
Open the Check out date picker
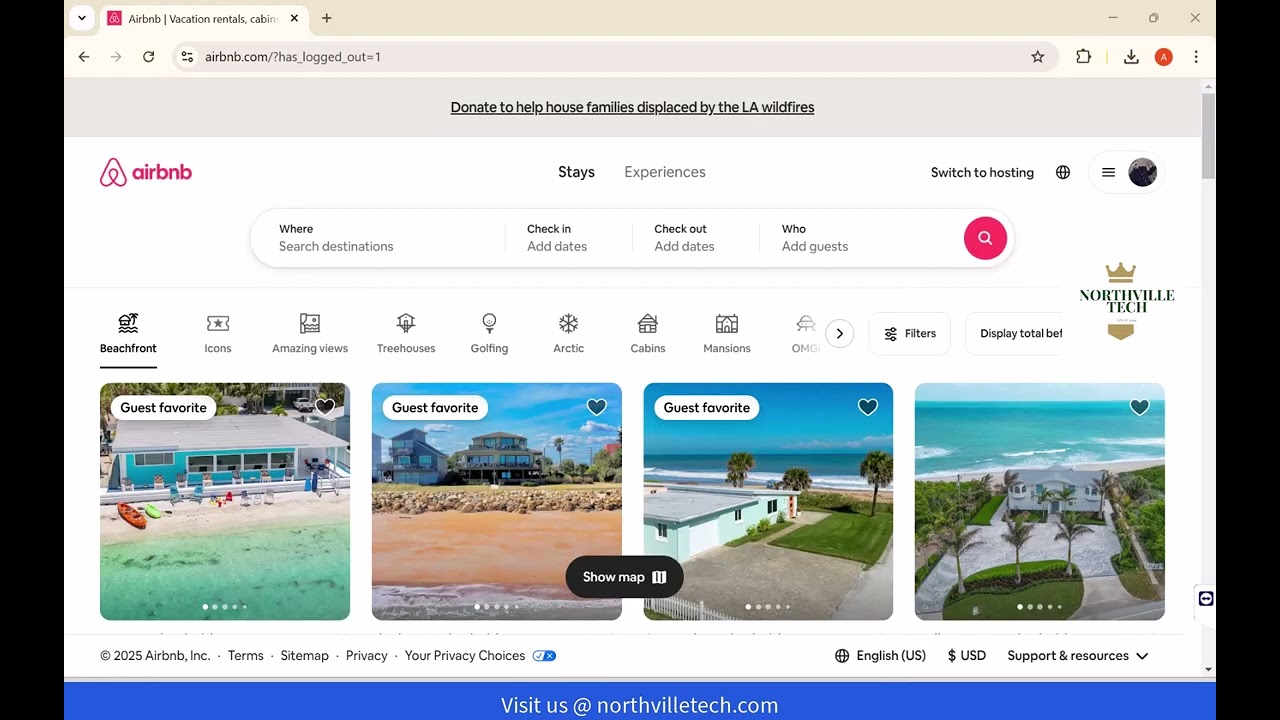click(696, 238)
